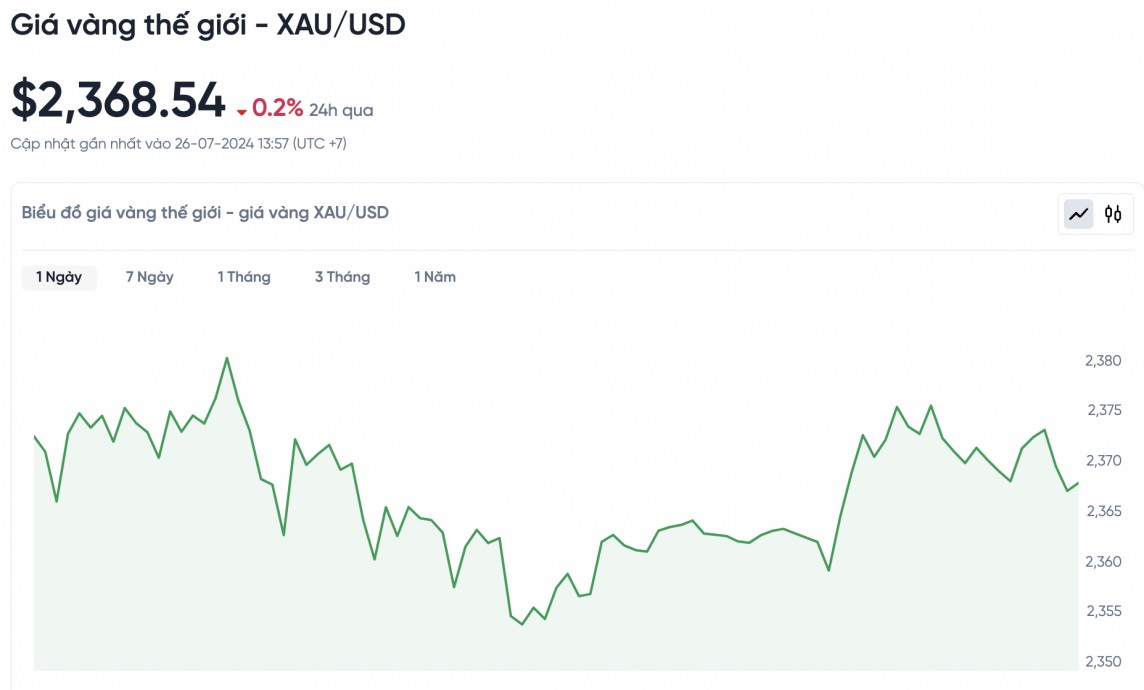Click the 0.2% change percentage
Viewport: 1144px width, 690px height.
click(x=277, y=108)
